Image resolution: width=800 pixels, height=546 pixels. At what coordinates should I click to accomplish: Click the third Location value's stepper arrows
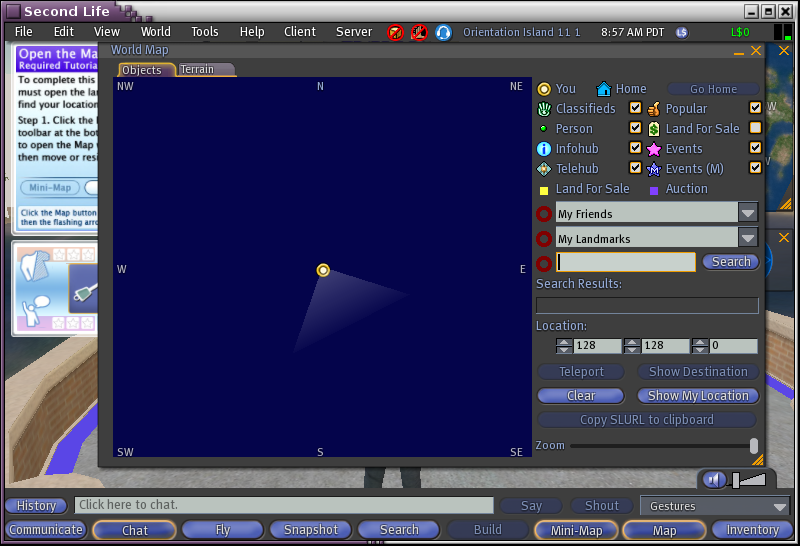pos(700,345)
